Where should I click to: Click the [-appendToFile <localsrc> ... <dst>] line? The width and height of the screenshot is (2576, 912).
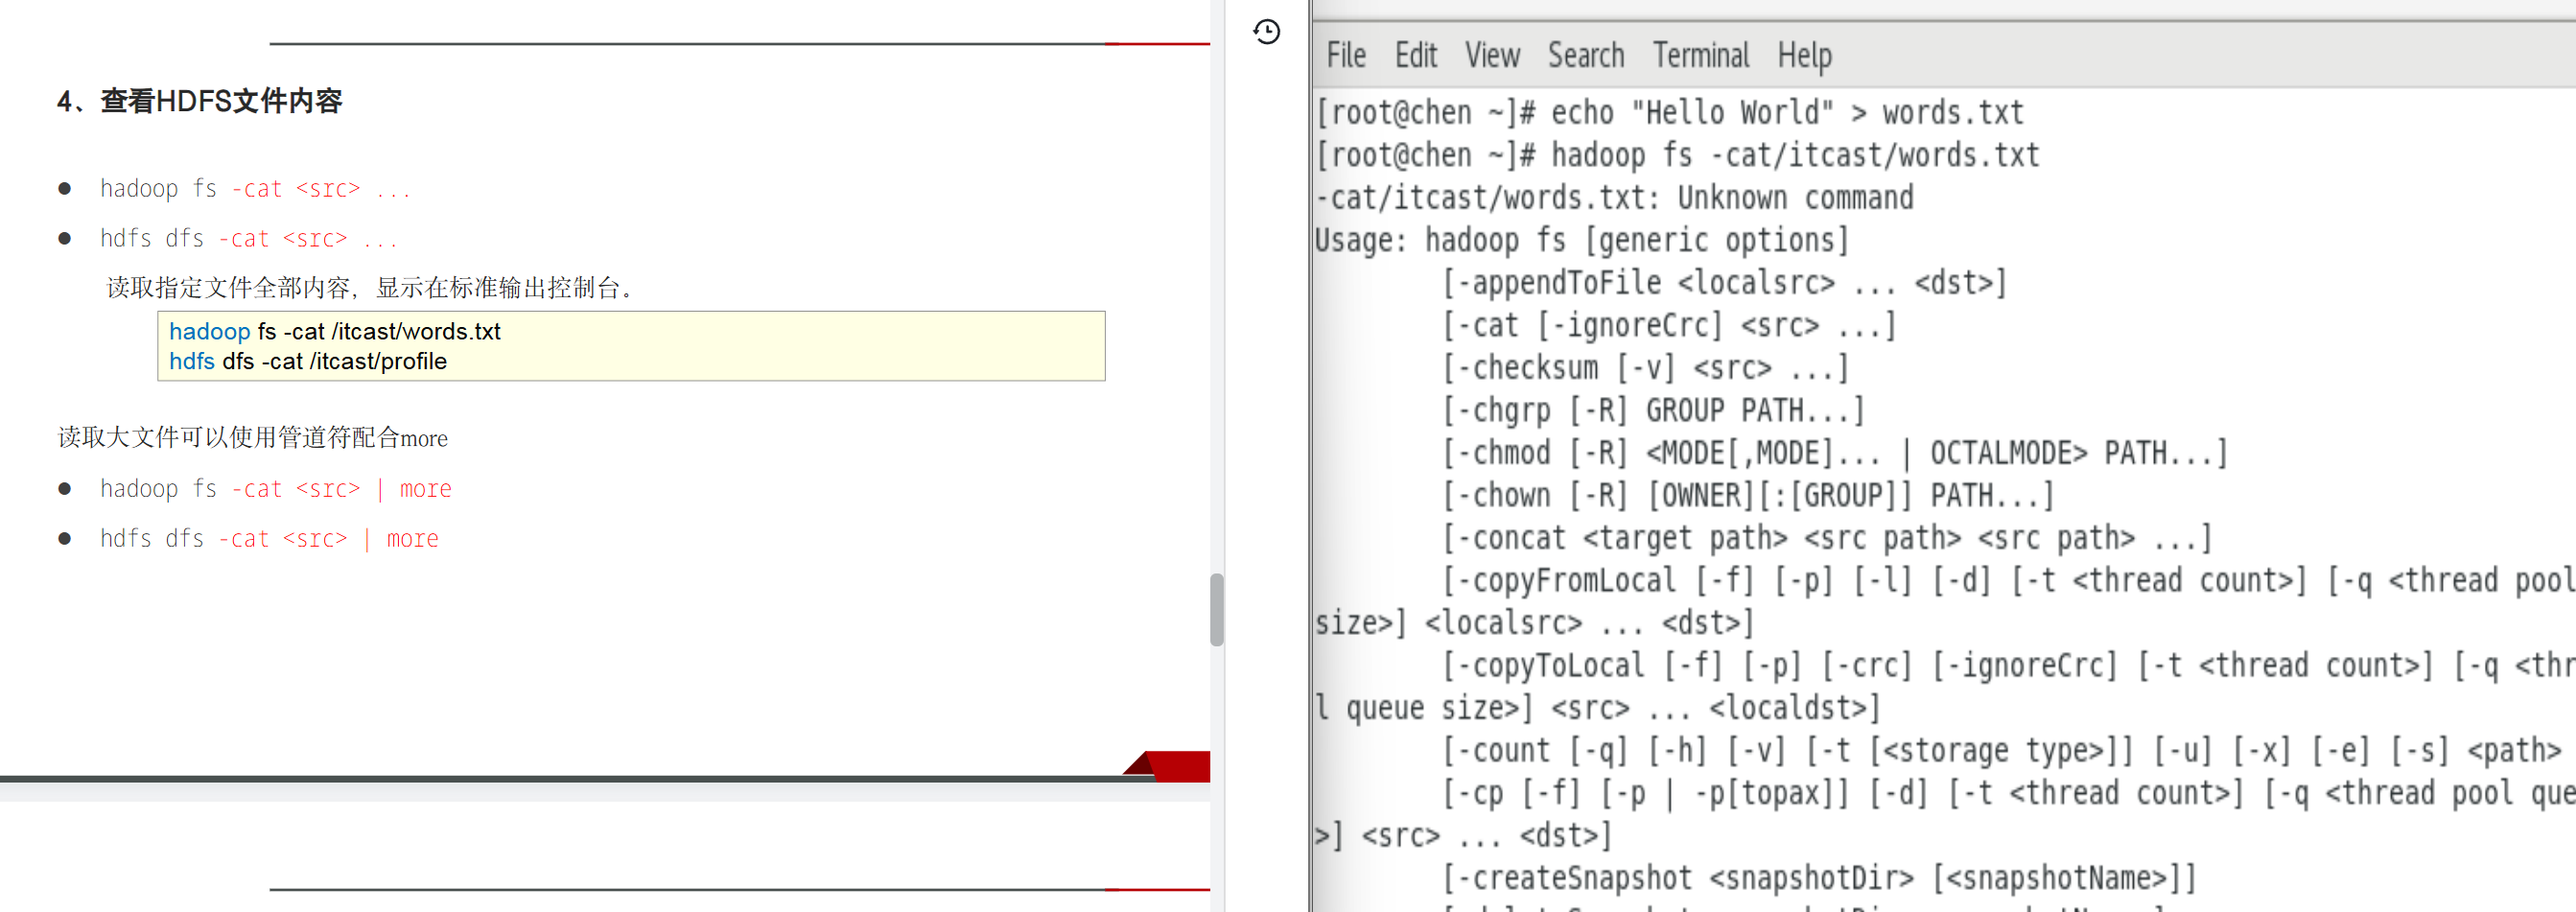(1724, 283)
